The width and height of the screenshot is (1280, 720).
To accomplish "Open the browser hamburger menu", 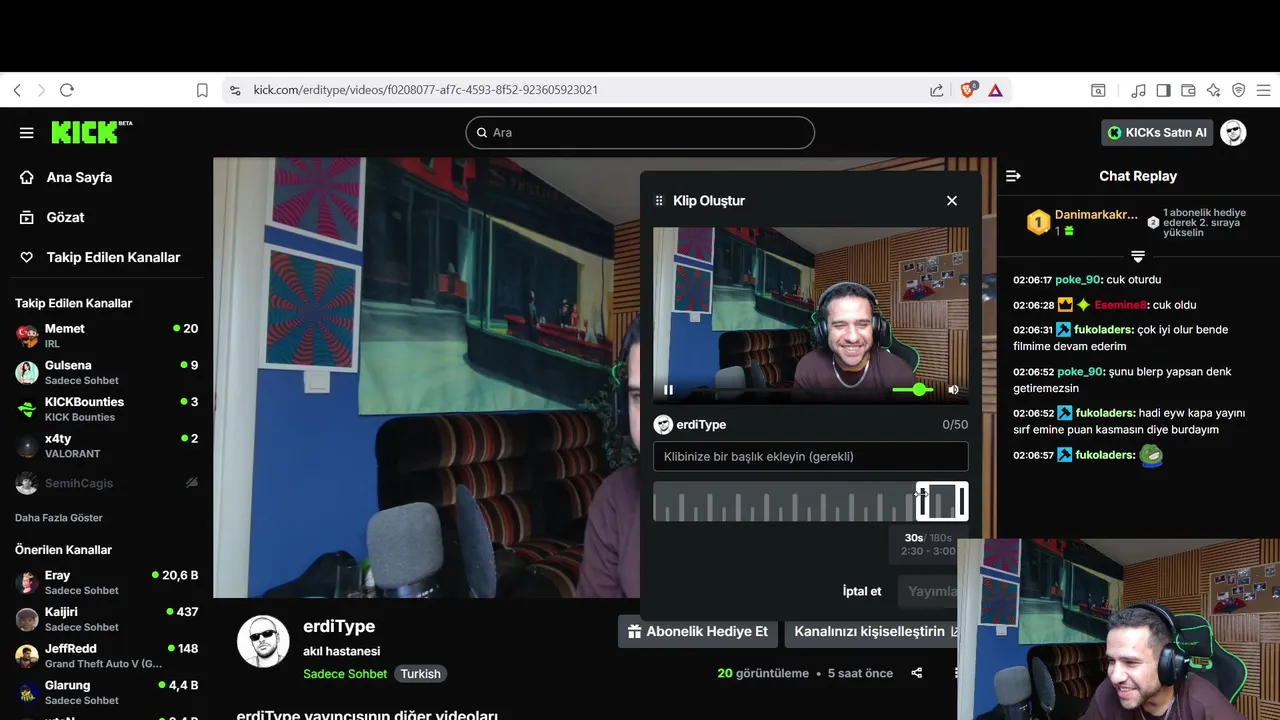I will pyautogui.click(x=1263, y=90).
